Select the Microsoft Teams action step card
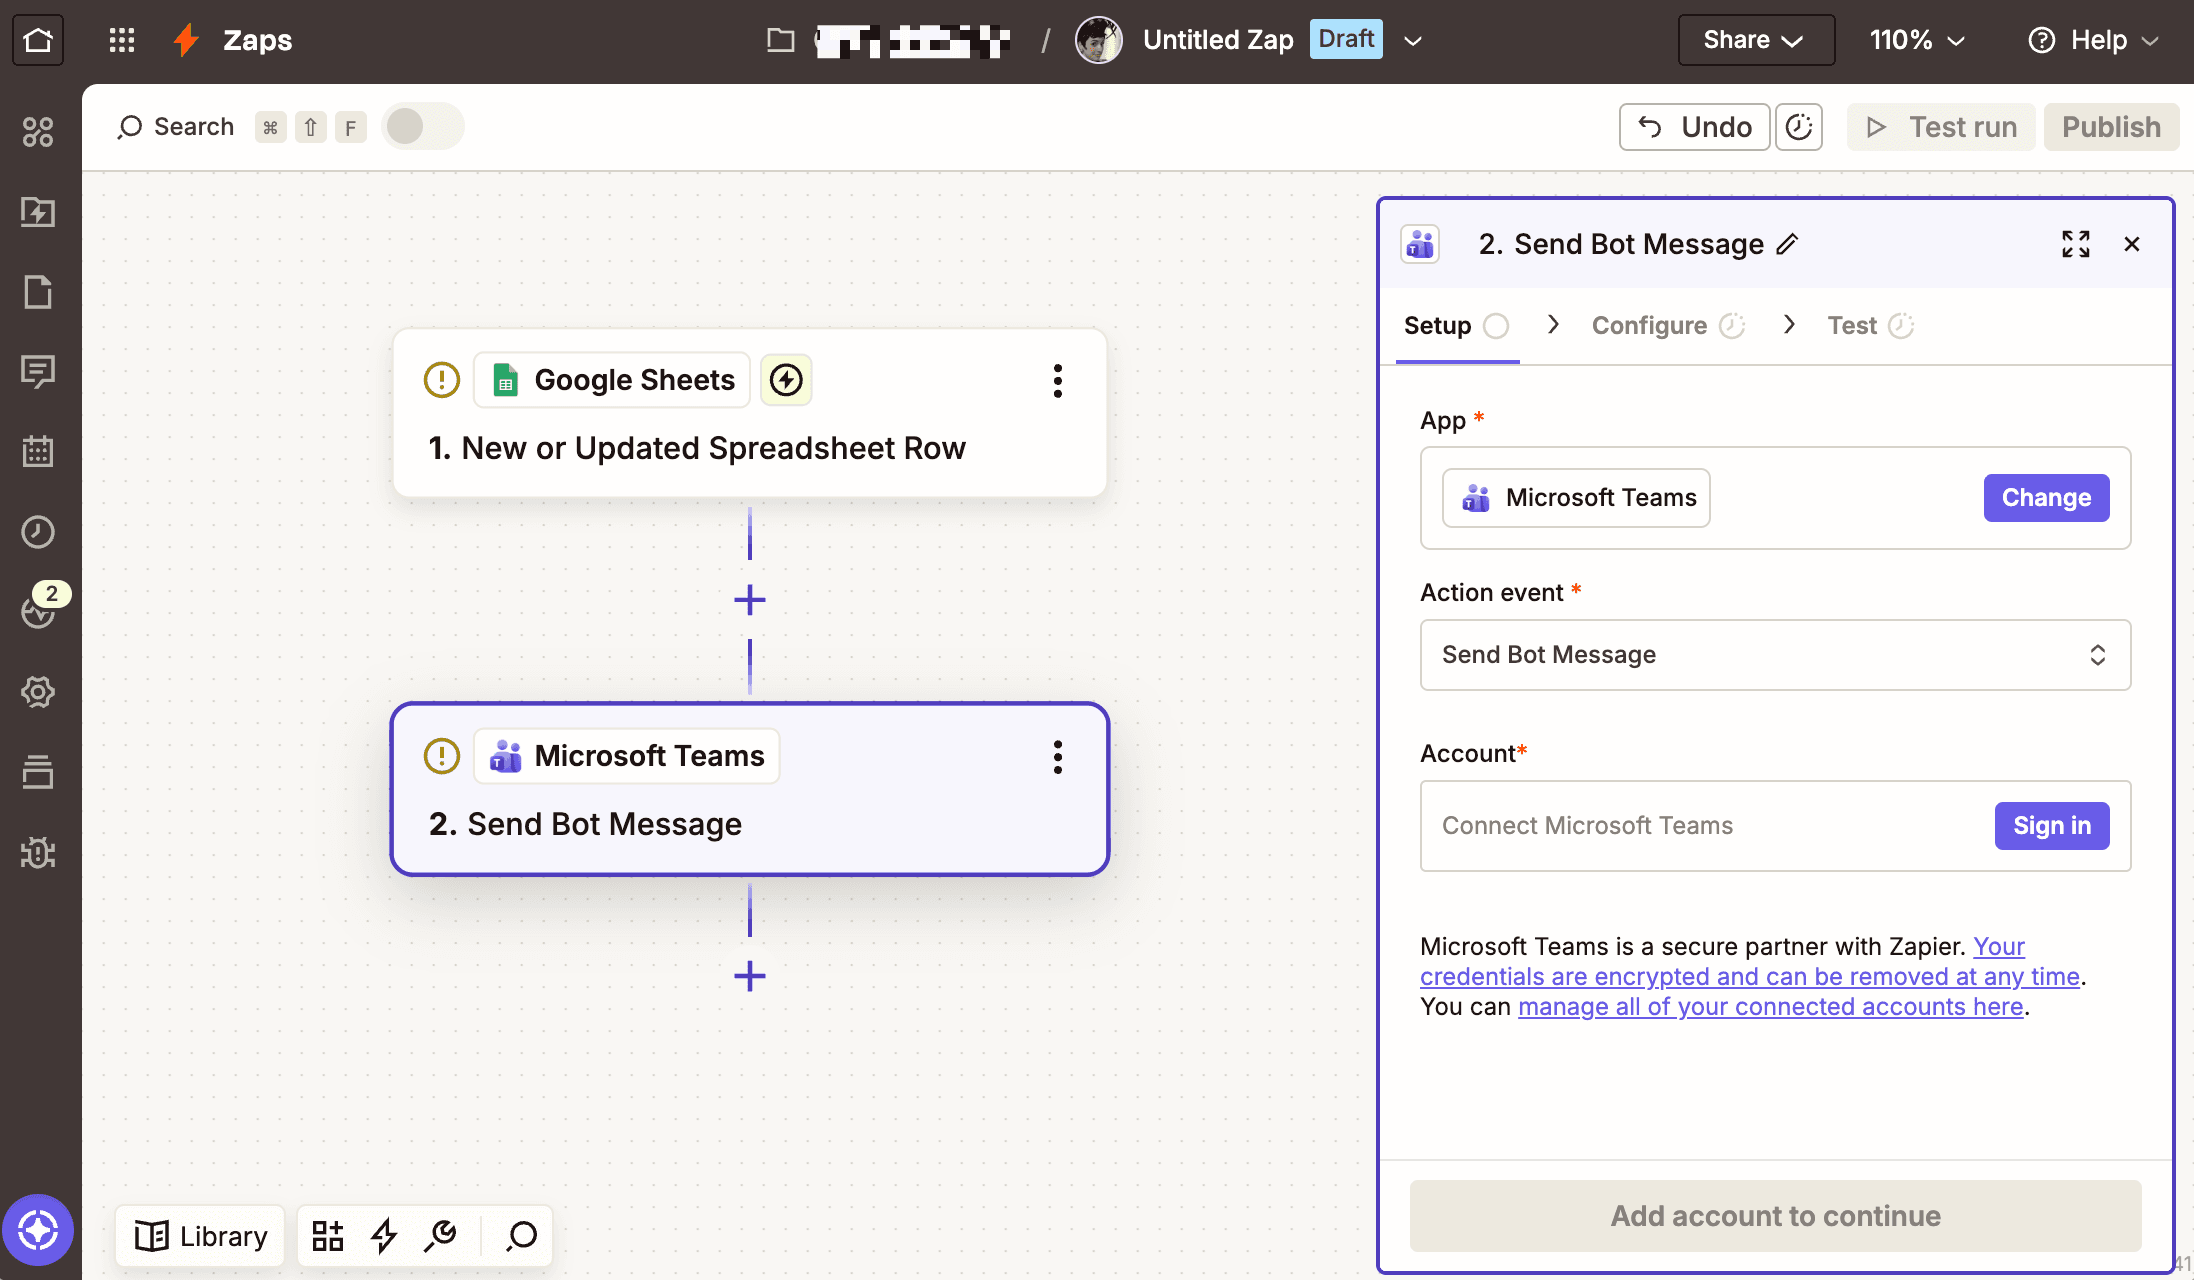Screen dimensions: 2194x1280 pyautogui.click(x=750, y=789)
